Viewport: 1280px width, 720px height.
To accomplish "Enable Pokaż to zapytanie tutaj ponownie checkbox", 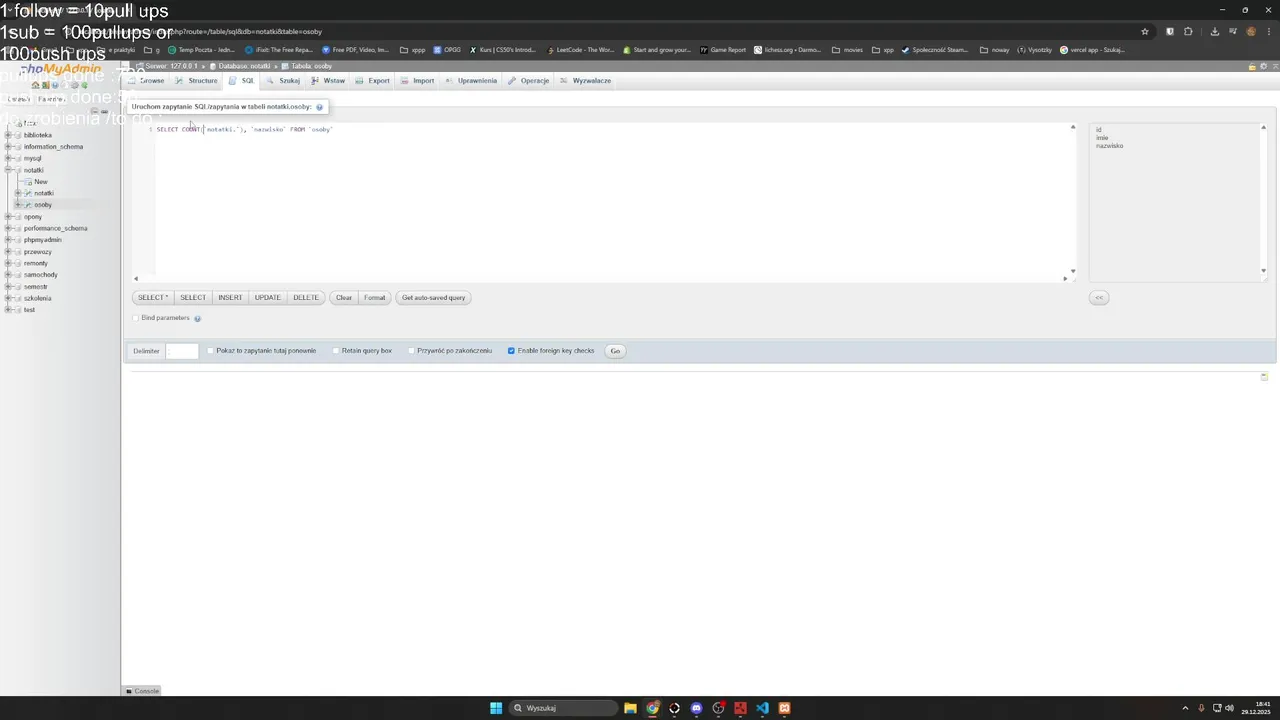I will point(211,351).
